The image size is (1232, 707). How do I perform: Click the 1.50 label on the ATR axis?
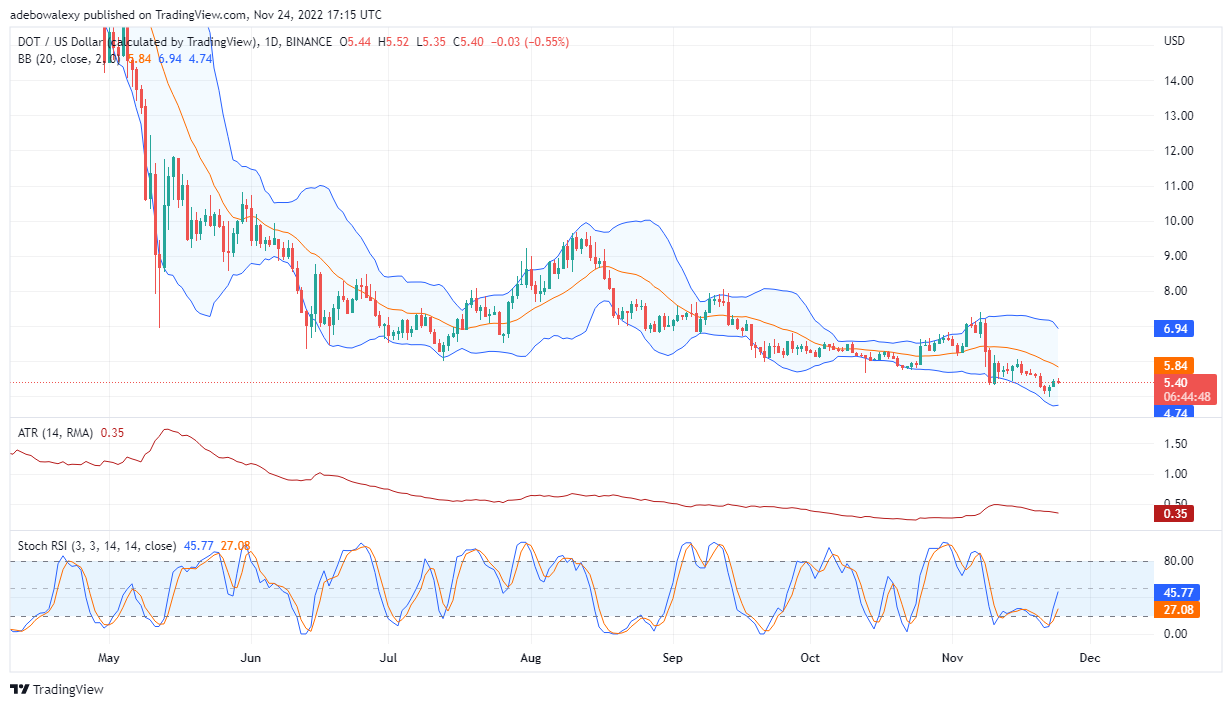(x=1175, y=444)
